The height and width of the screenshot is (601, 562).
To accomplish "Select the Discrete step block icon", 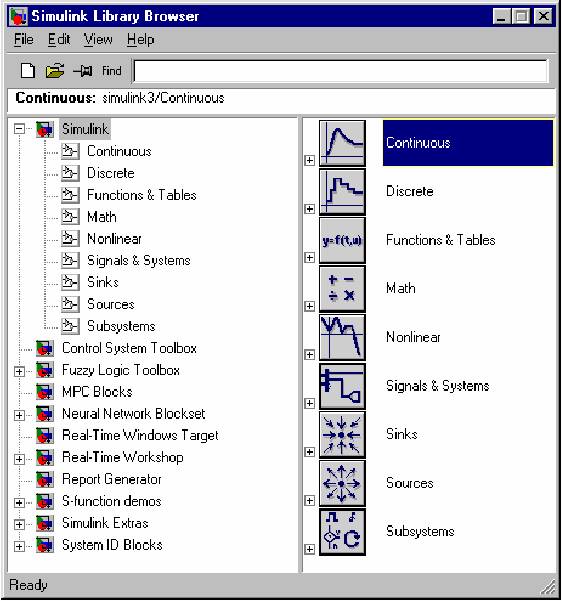I will (x=342, y=192).
